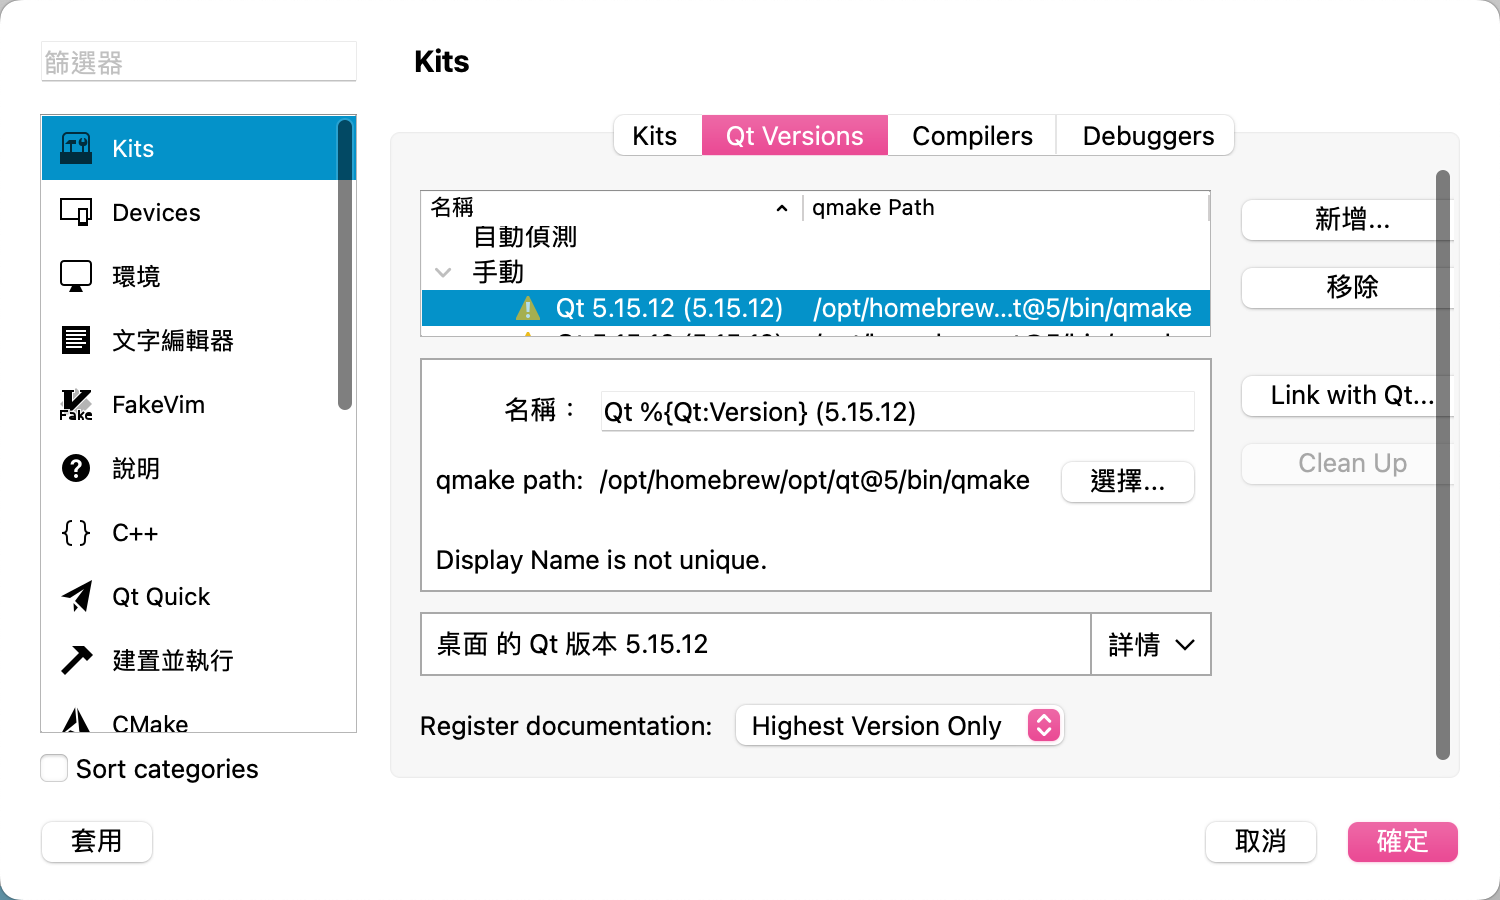Select the Qt Quick paper plane icon
The image size is (1500, 900).
point(76,596)
